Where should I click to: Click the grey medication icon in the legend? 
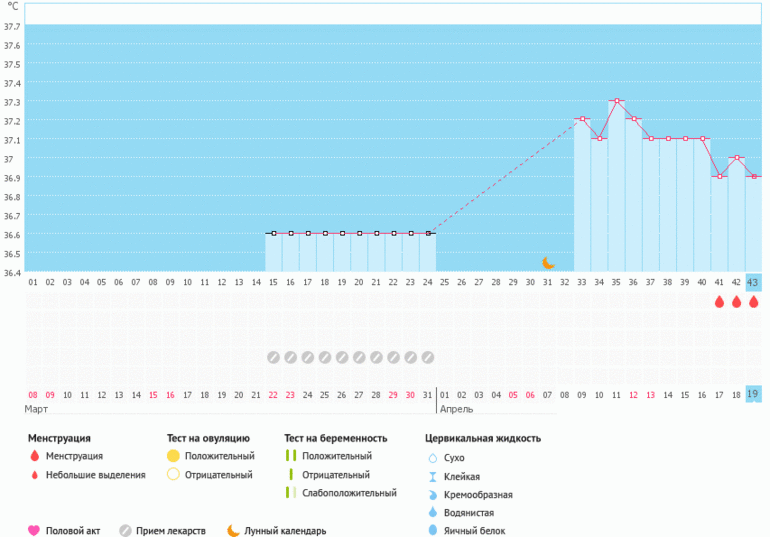tap(126, 531)
